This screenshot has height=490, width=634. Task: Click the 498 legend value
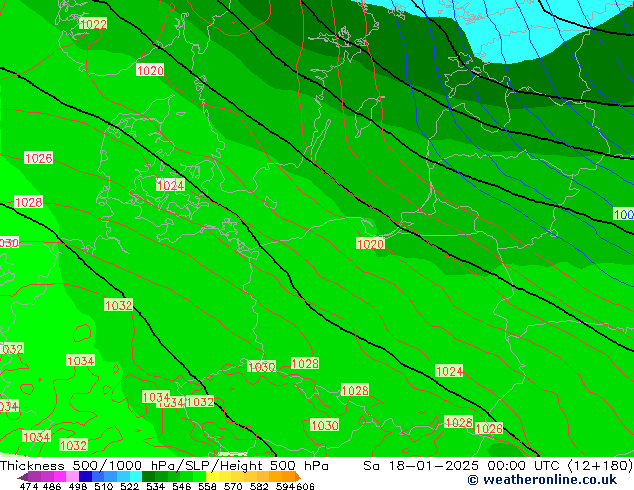(x=78, y=486)
